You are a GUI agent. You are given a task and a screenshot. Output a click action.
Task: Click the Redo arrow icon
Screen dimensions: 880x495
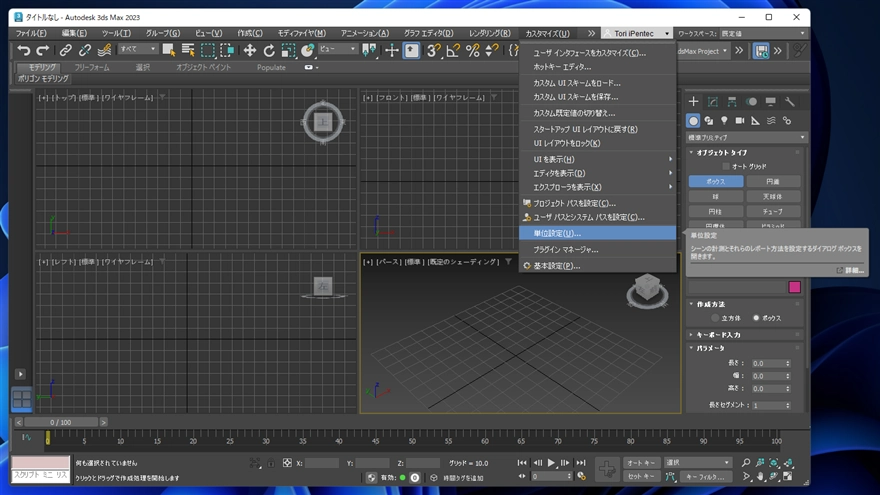coord(43,51)
